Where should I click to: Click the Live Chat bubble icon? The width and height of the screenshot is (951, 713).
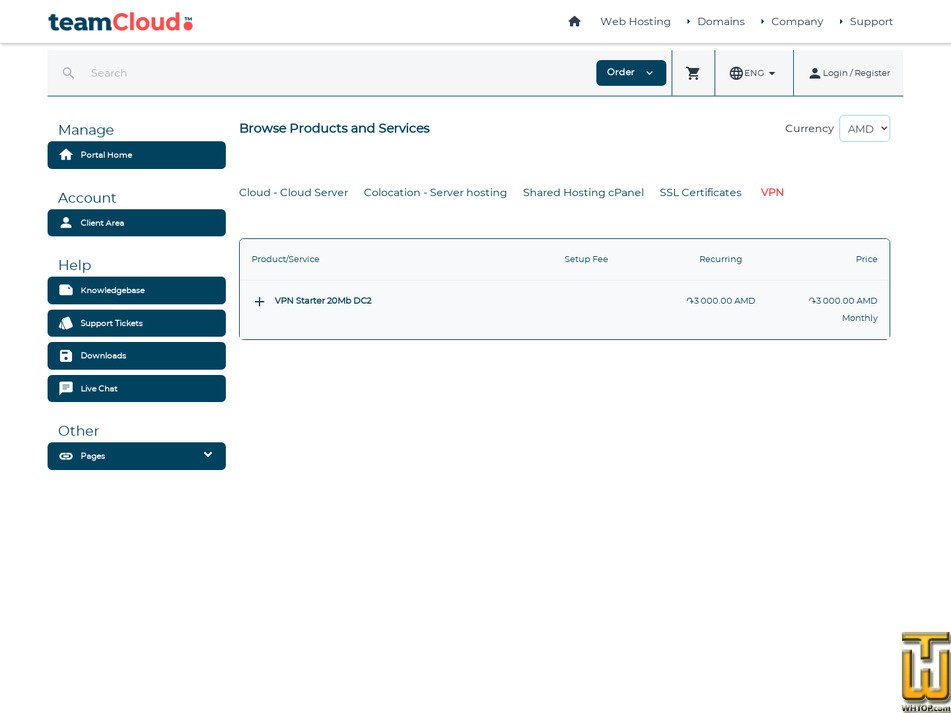coord(66,388)
